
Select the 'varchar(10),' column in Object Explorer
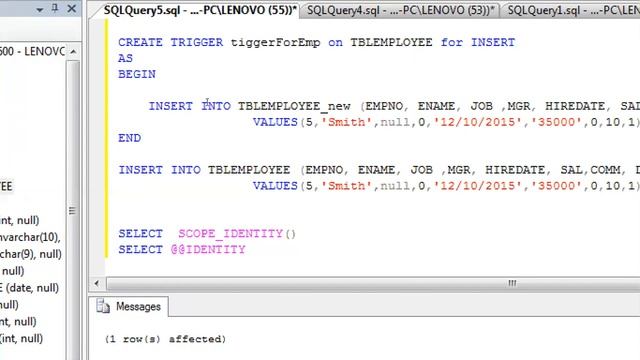[x=30, y=237]
